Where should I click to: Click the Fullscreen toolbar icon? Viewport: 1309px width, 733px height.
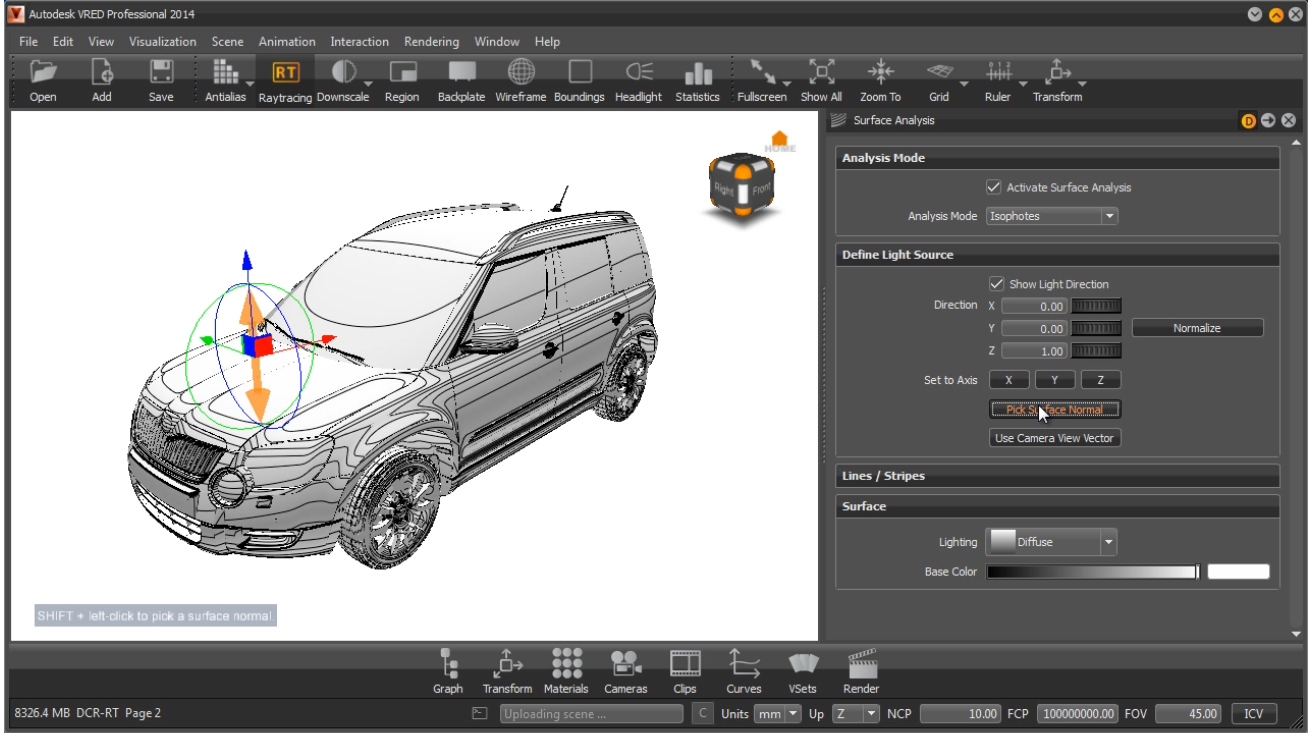tap(762, 72)
